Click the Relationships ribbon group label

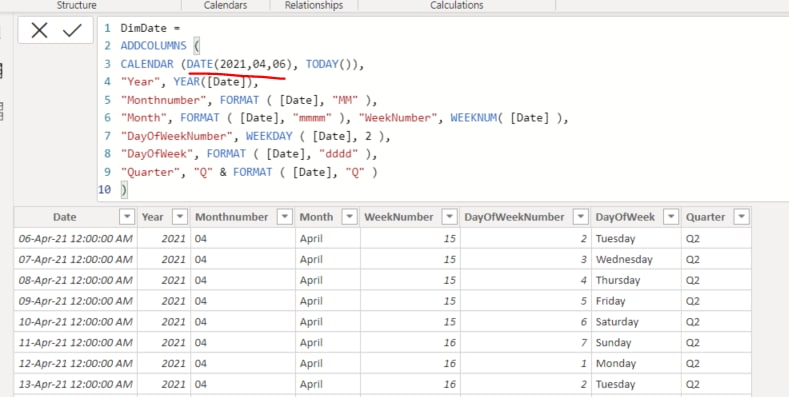click(x=314, y=6)
